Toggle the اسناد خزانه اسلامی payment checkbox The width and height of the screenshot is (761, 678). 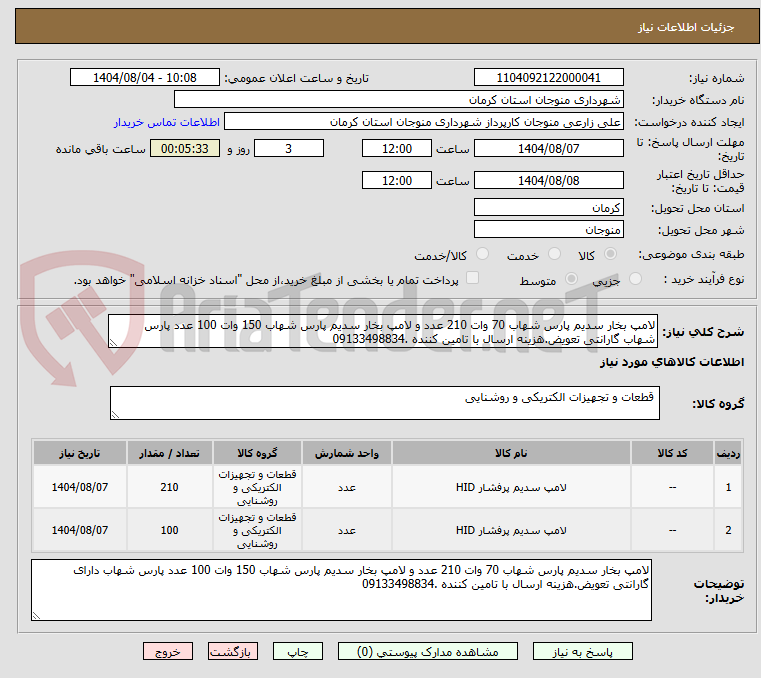click(x=472, y=278)
